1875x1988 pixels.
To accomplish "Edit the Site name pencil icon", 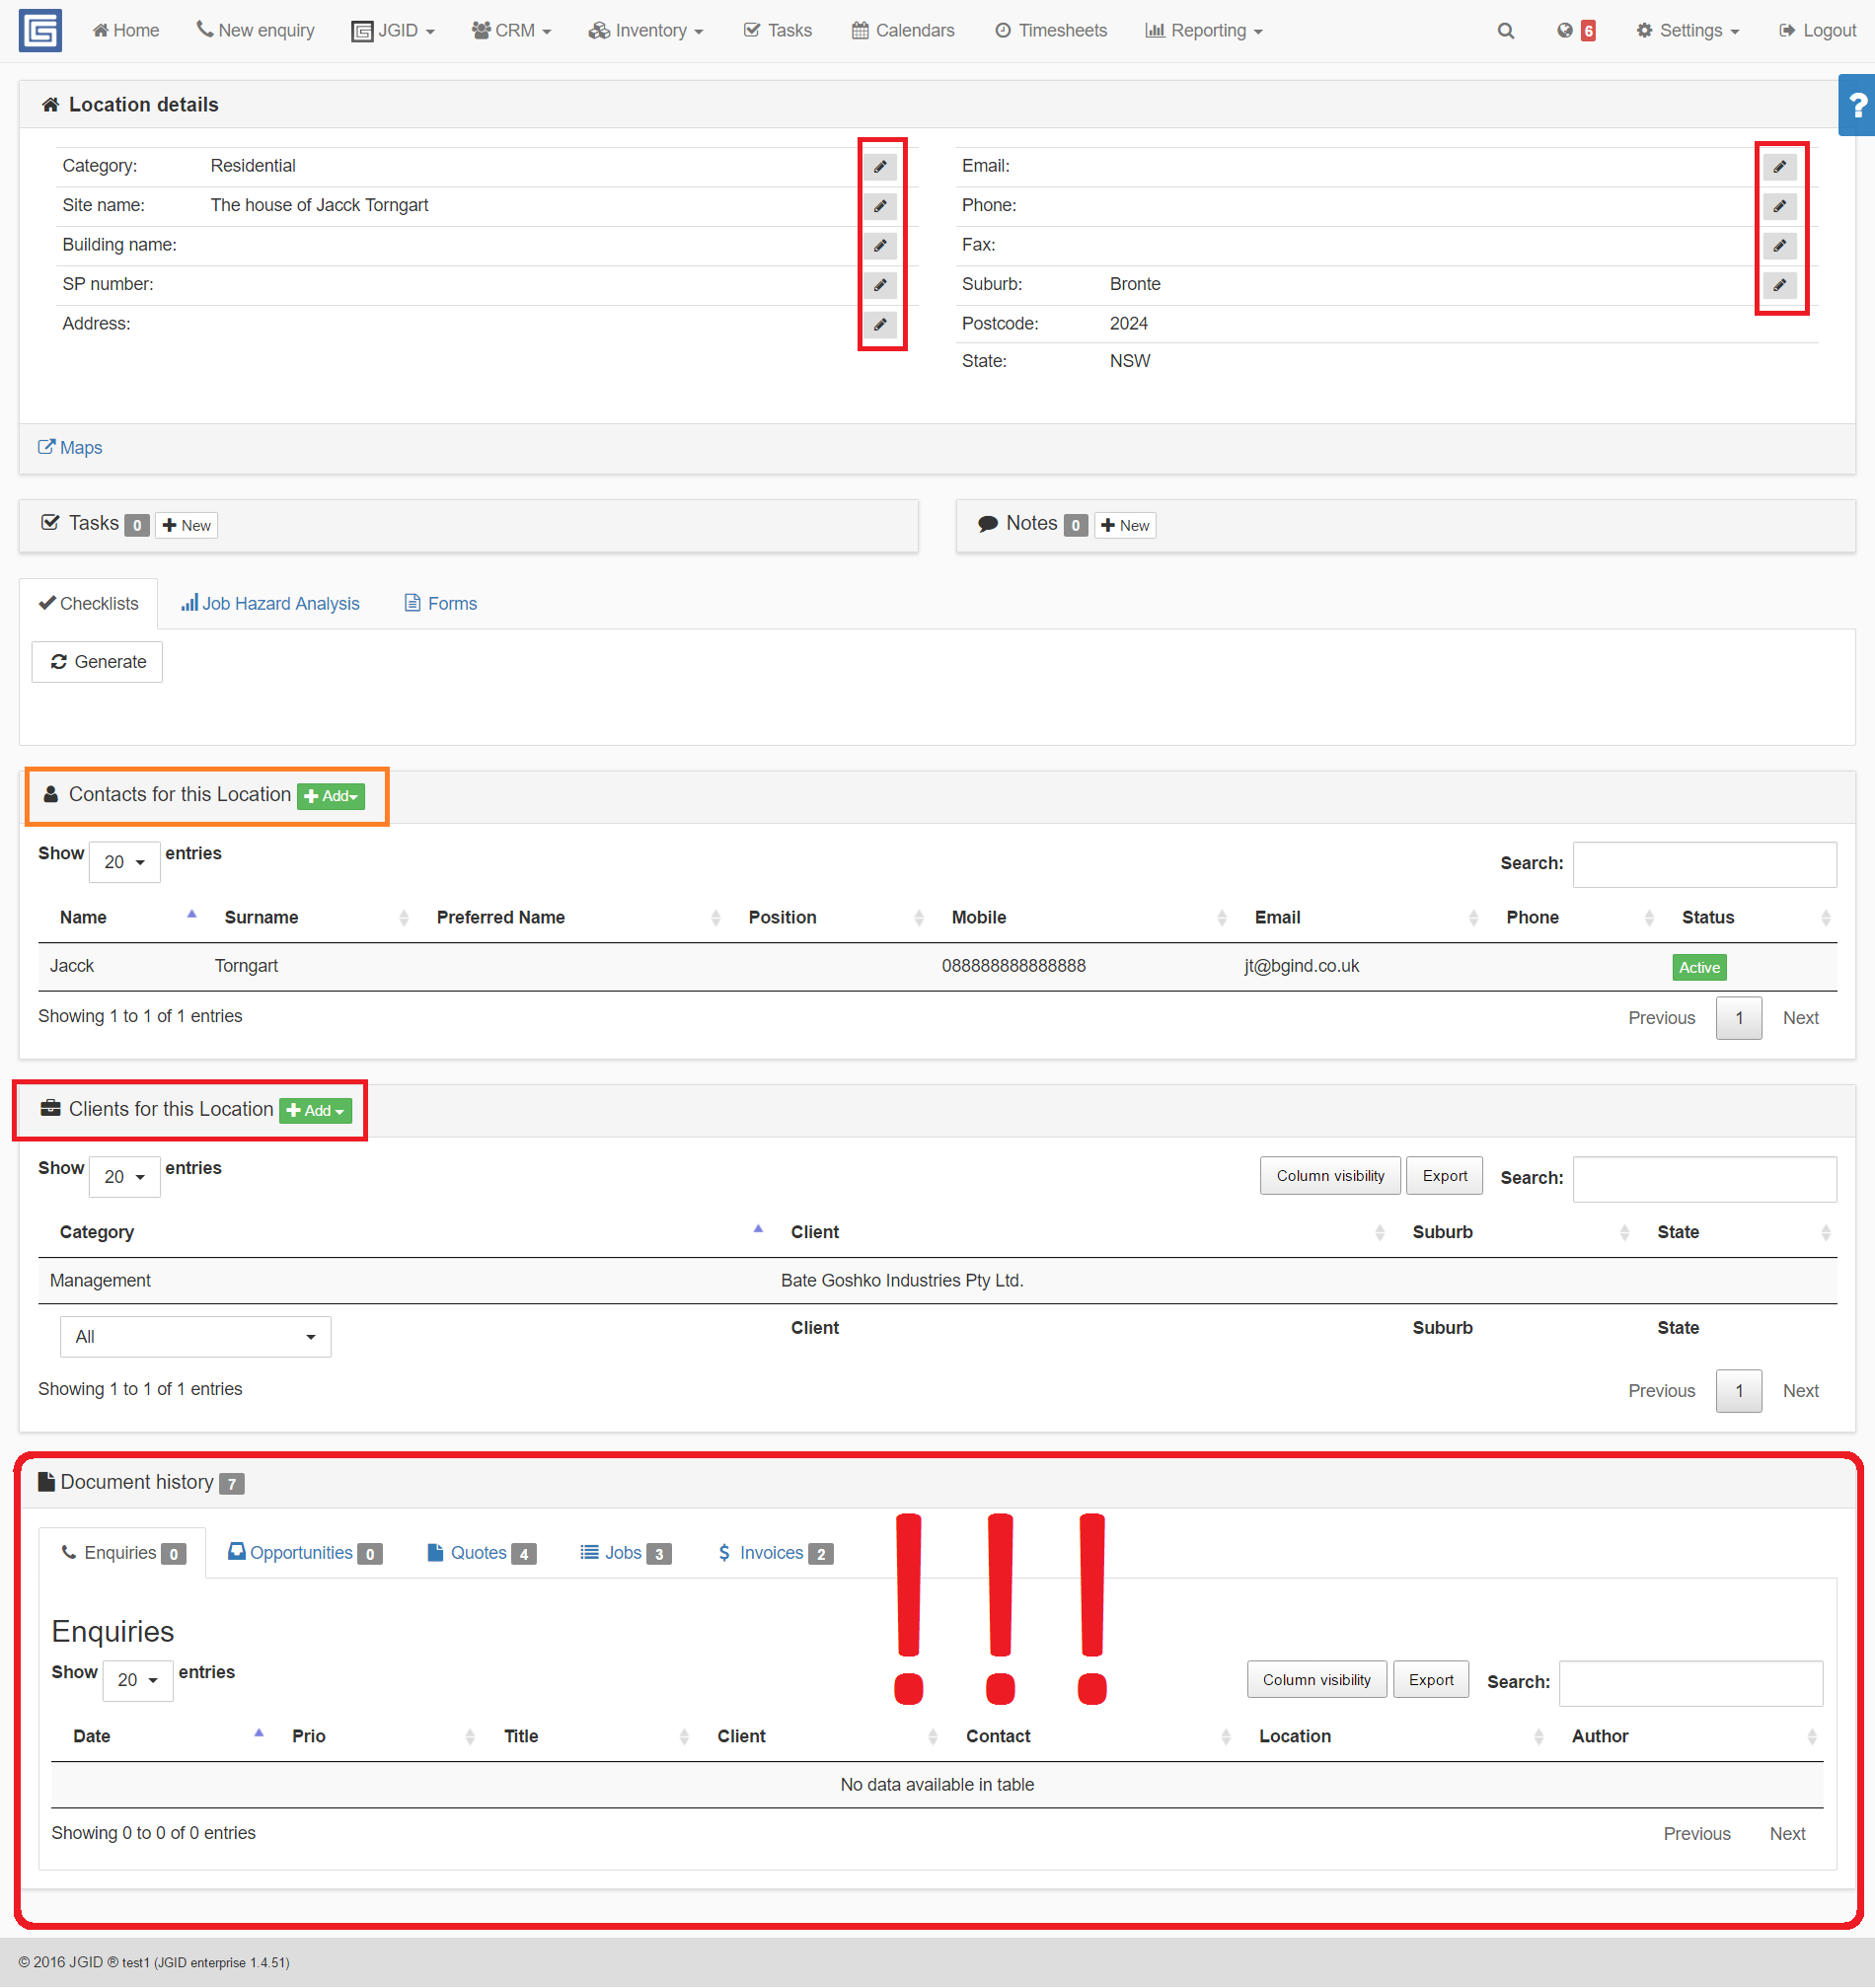I will coord(880,206).
